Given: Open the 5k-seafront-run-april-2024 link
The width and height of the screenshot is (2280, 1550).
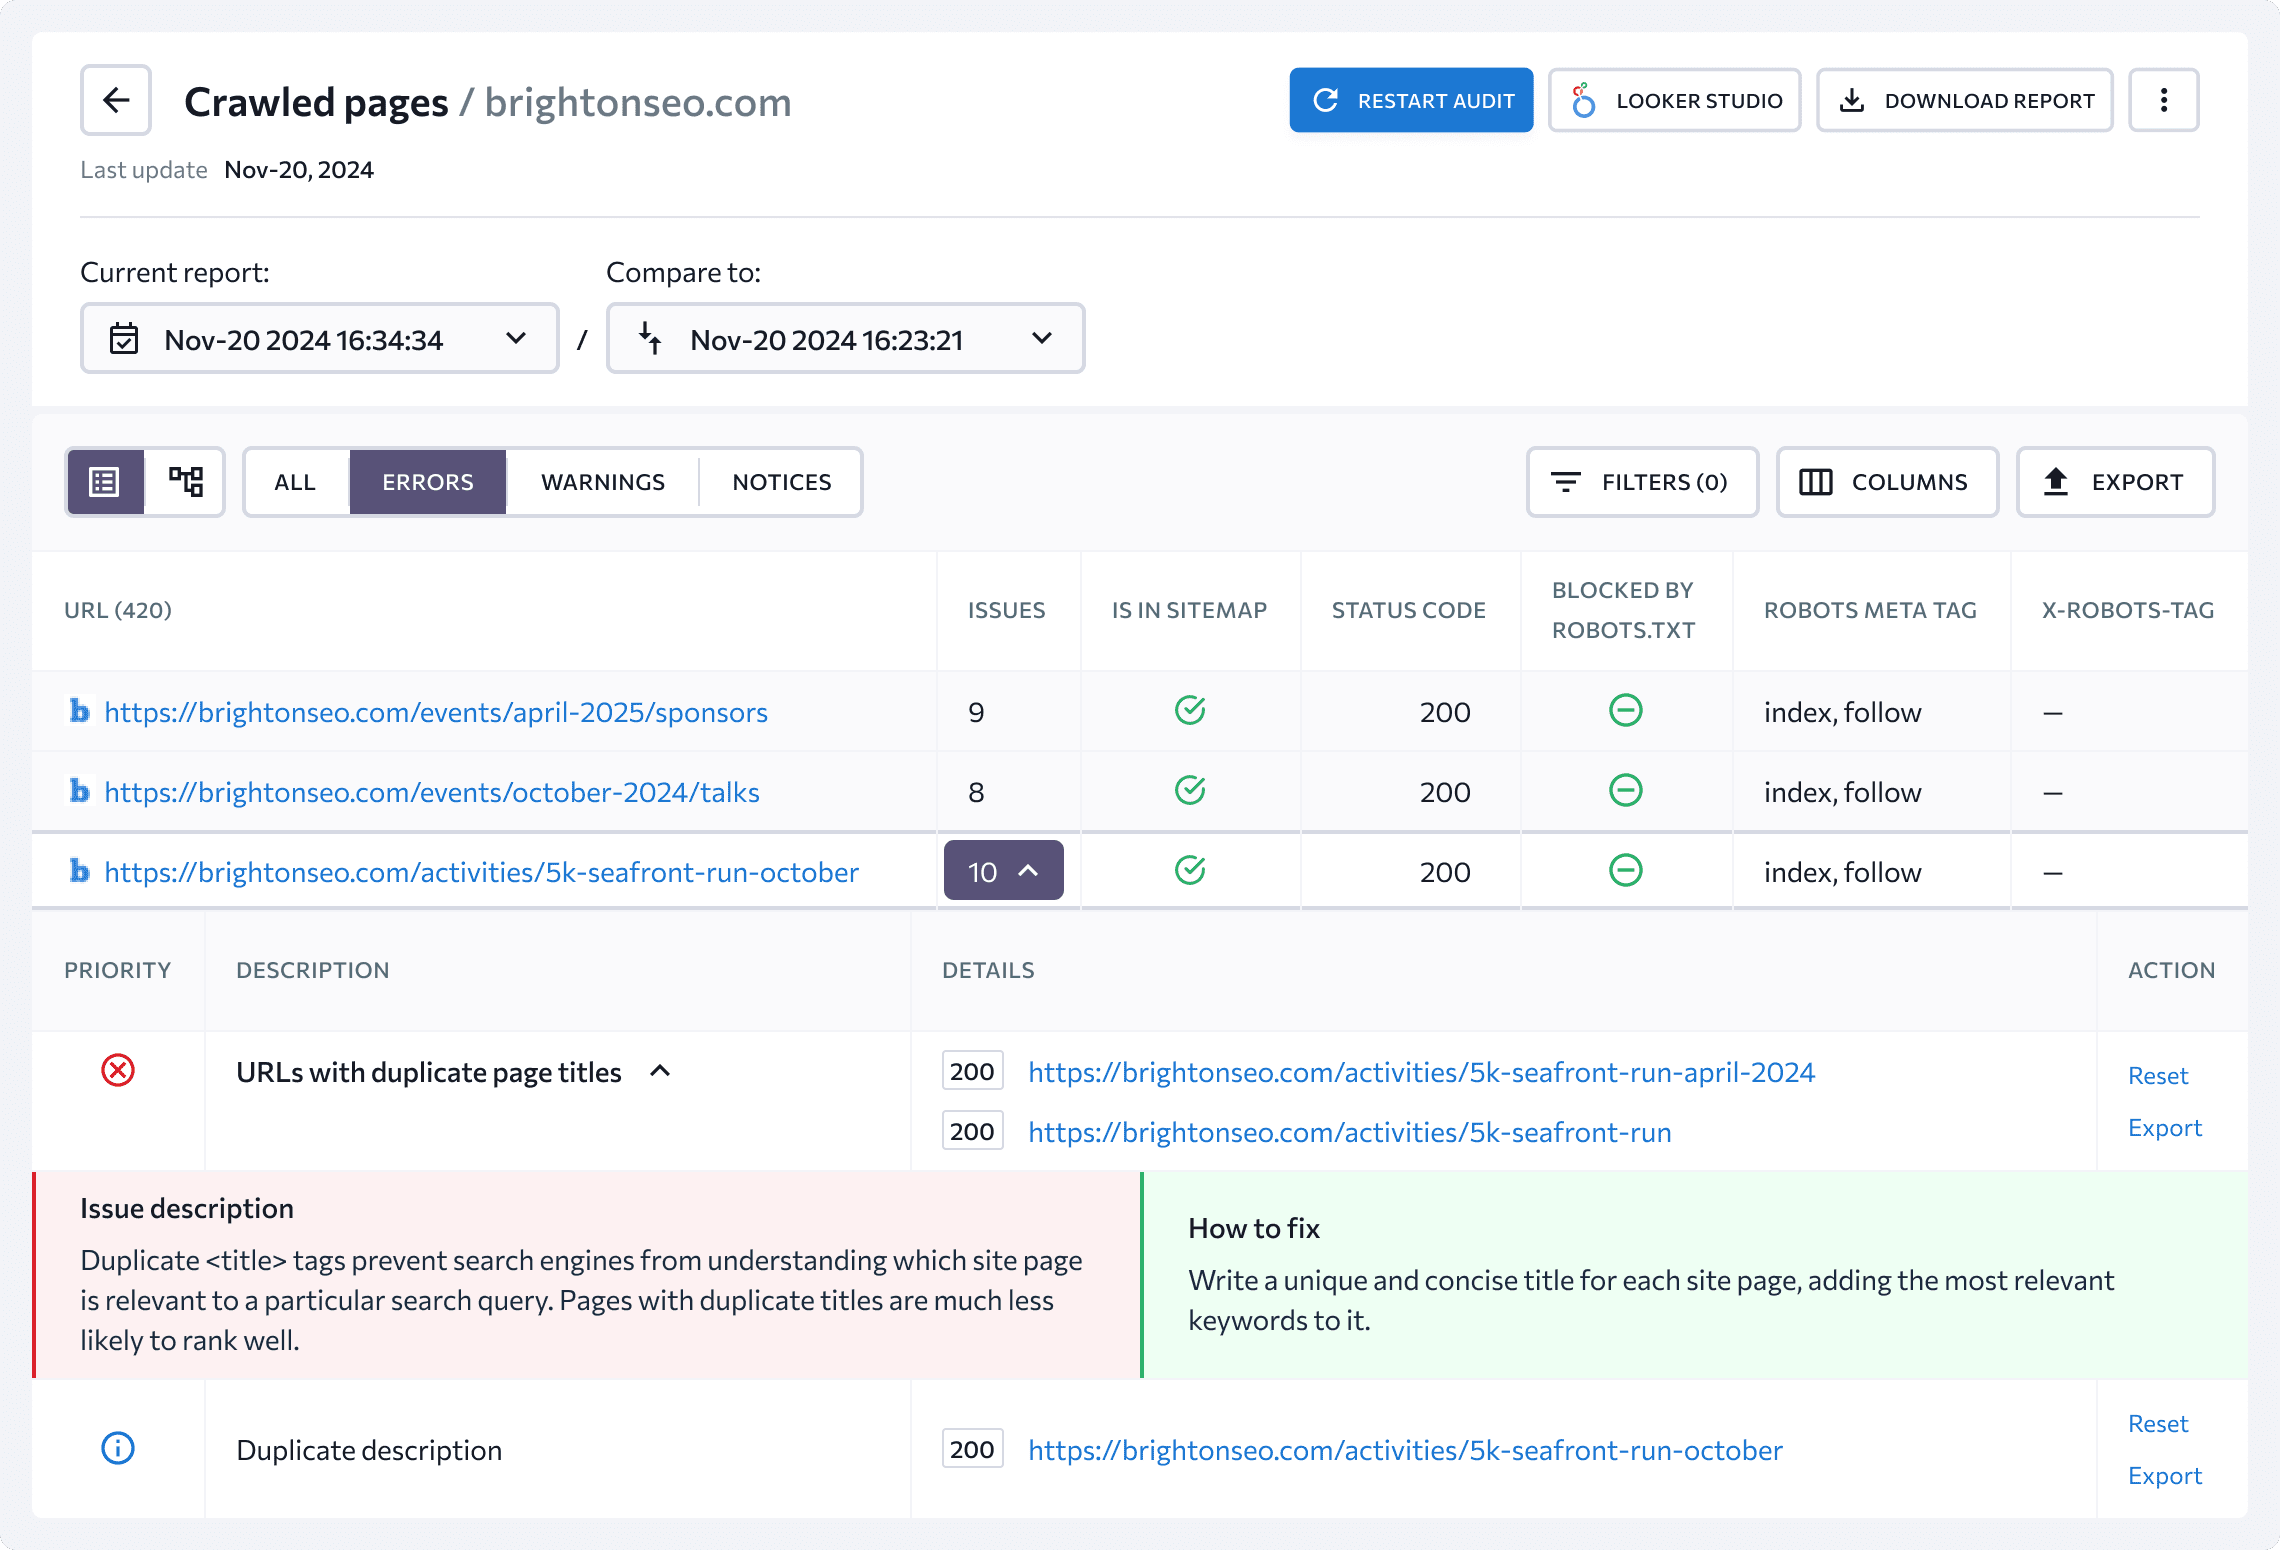Looking at the screenshot, I should [x=1422, y=1072].
